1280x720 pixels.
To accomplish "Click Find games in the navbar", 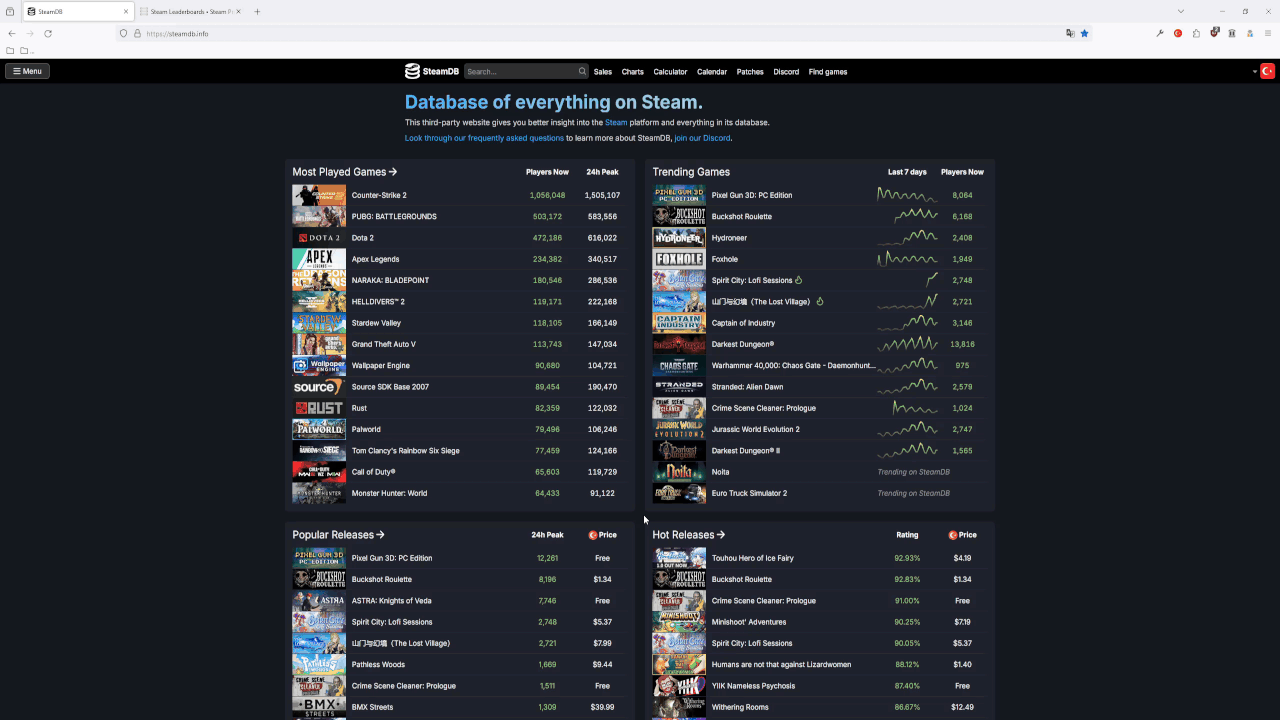I will (828, 72).
